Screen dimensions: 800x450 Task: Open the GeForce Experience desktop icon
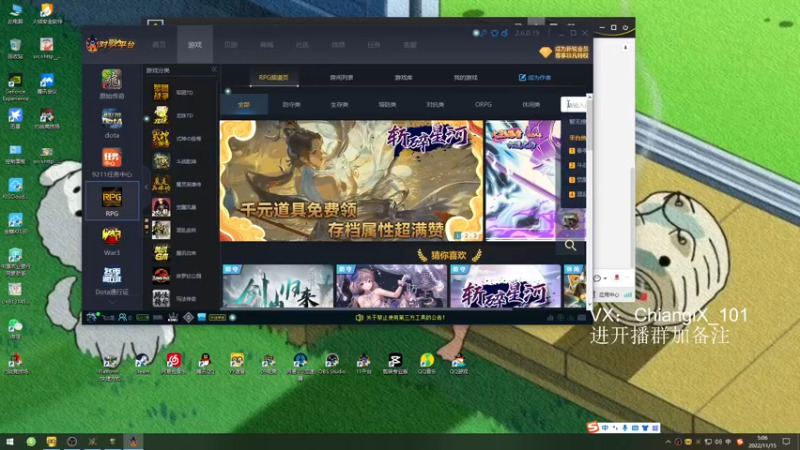click(15, 87)
